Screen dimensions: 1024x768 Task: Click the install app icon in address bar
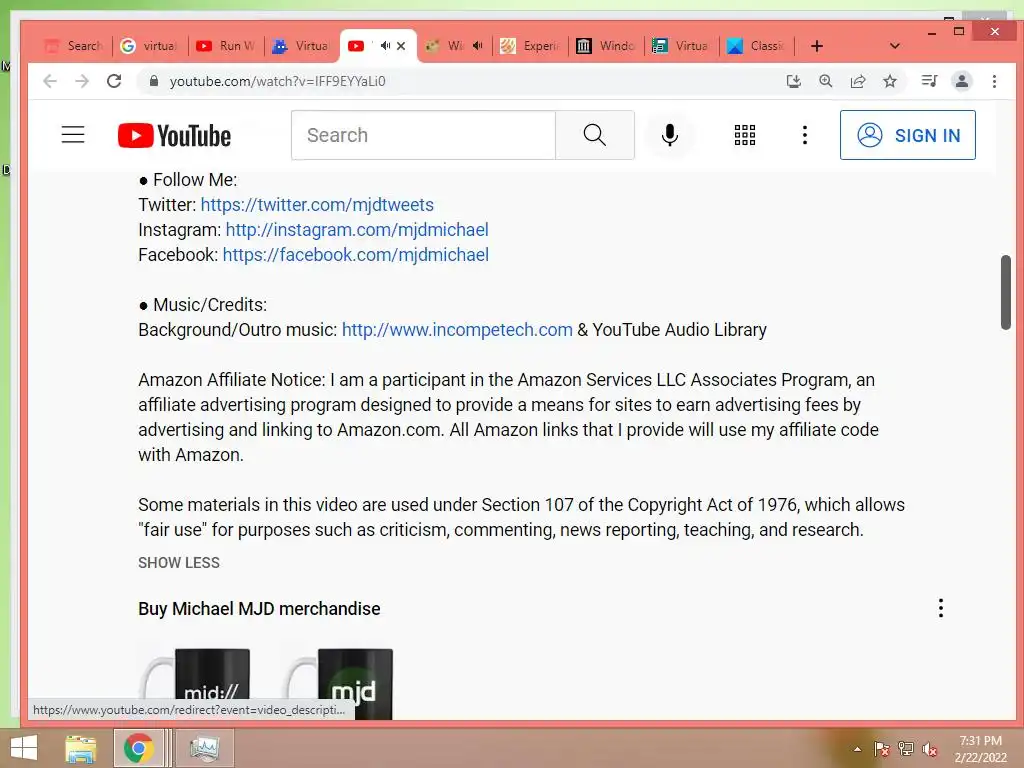[x=793, y=81]
